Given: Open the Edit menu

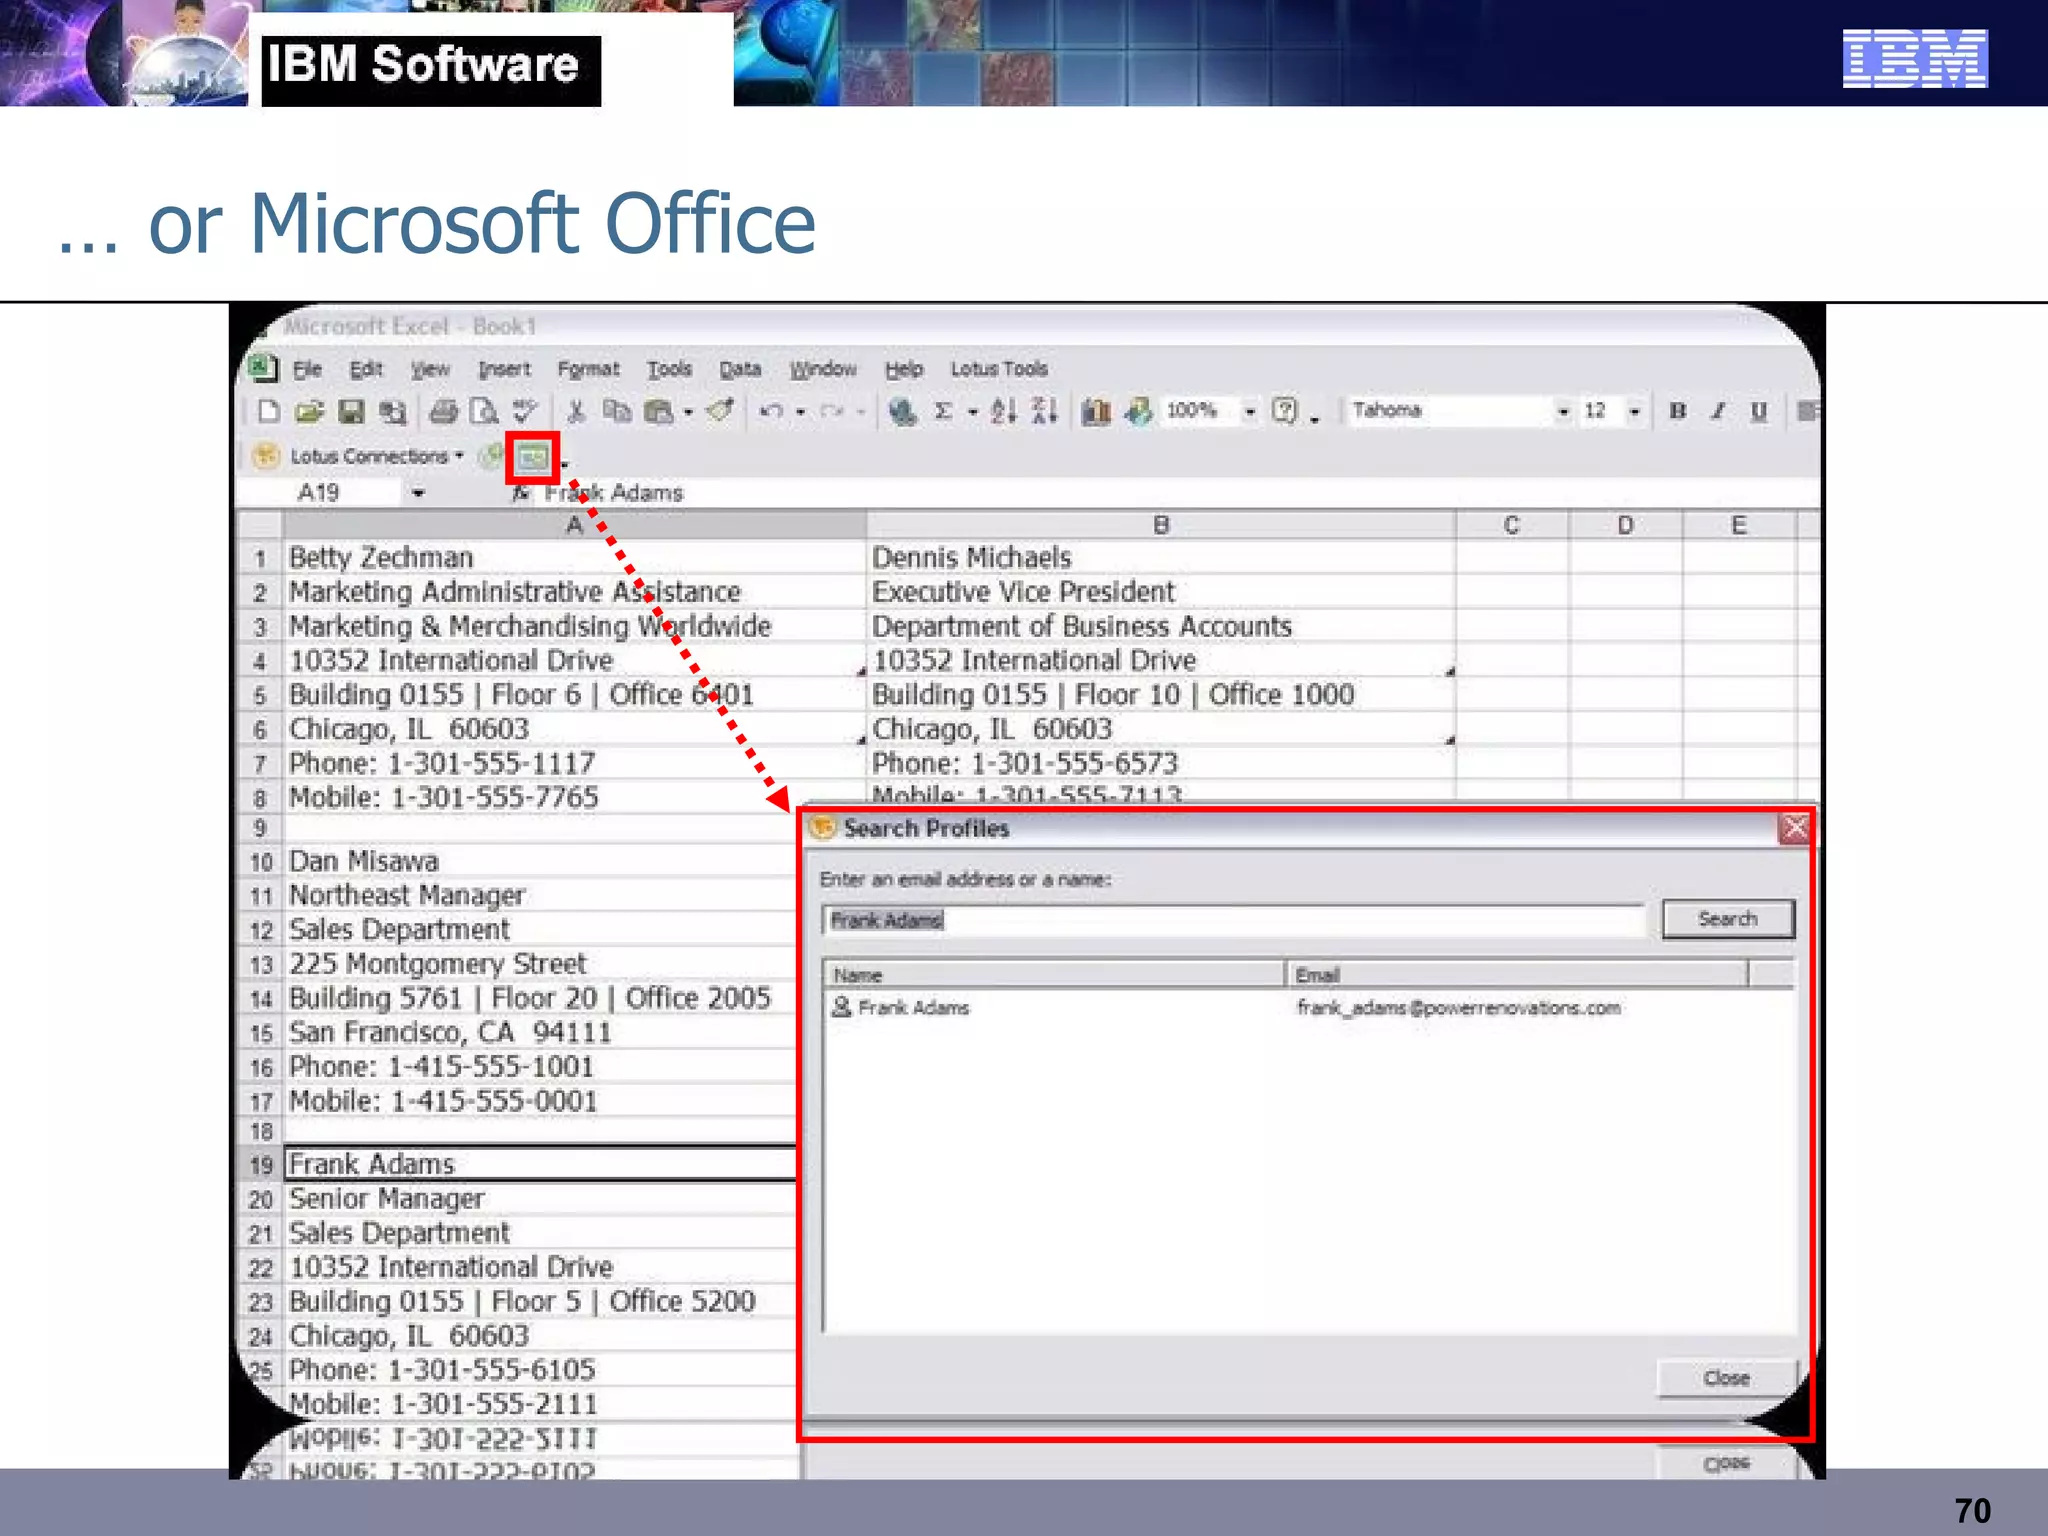Looking at the screenshot, I should [x=366, y=369].
